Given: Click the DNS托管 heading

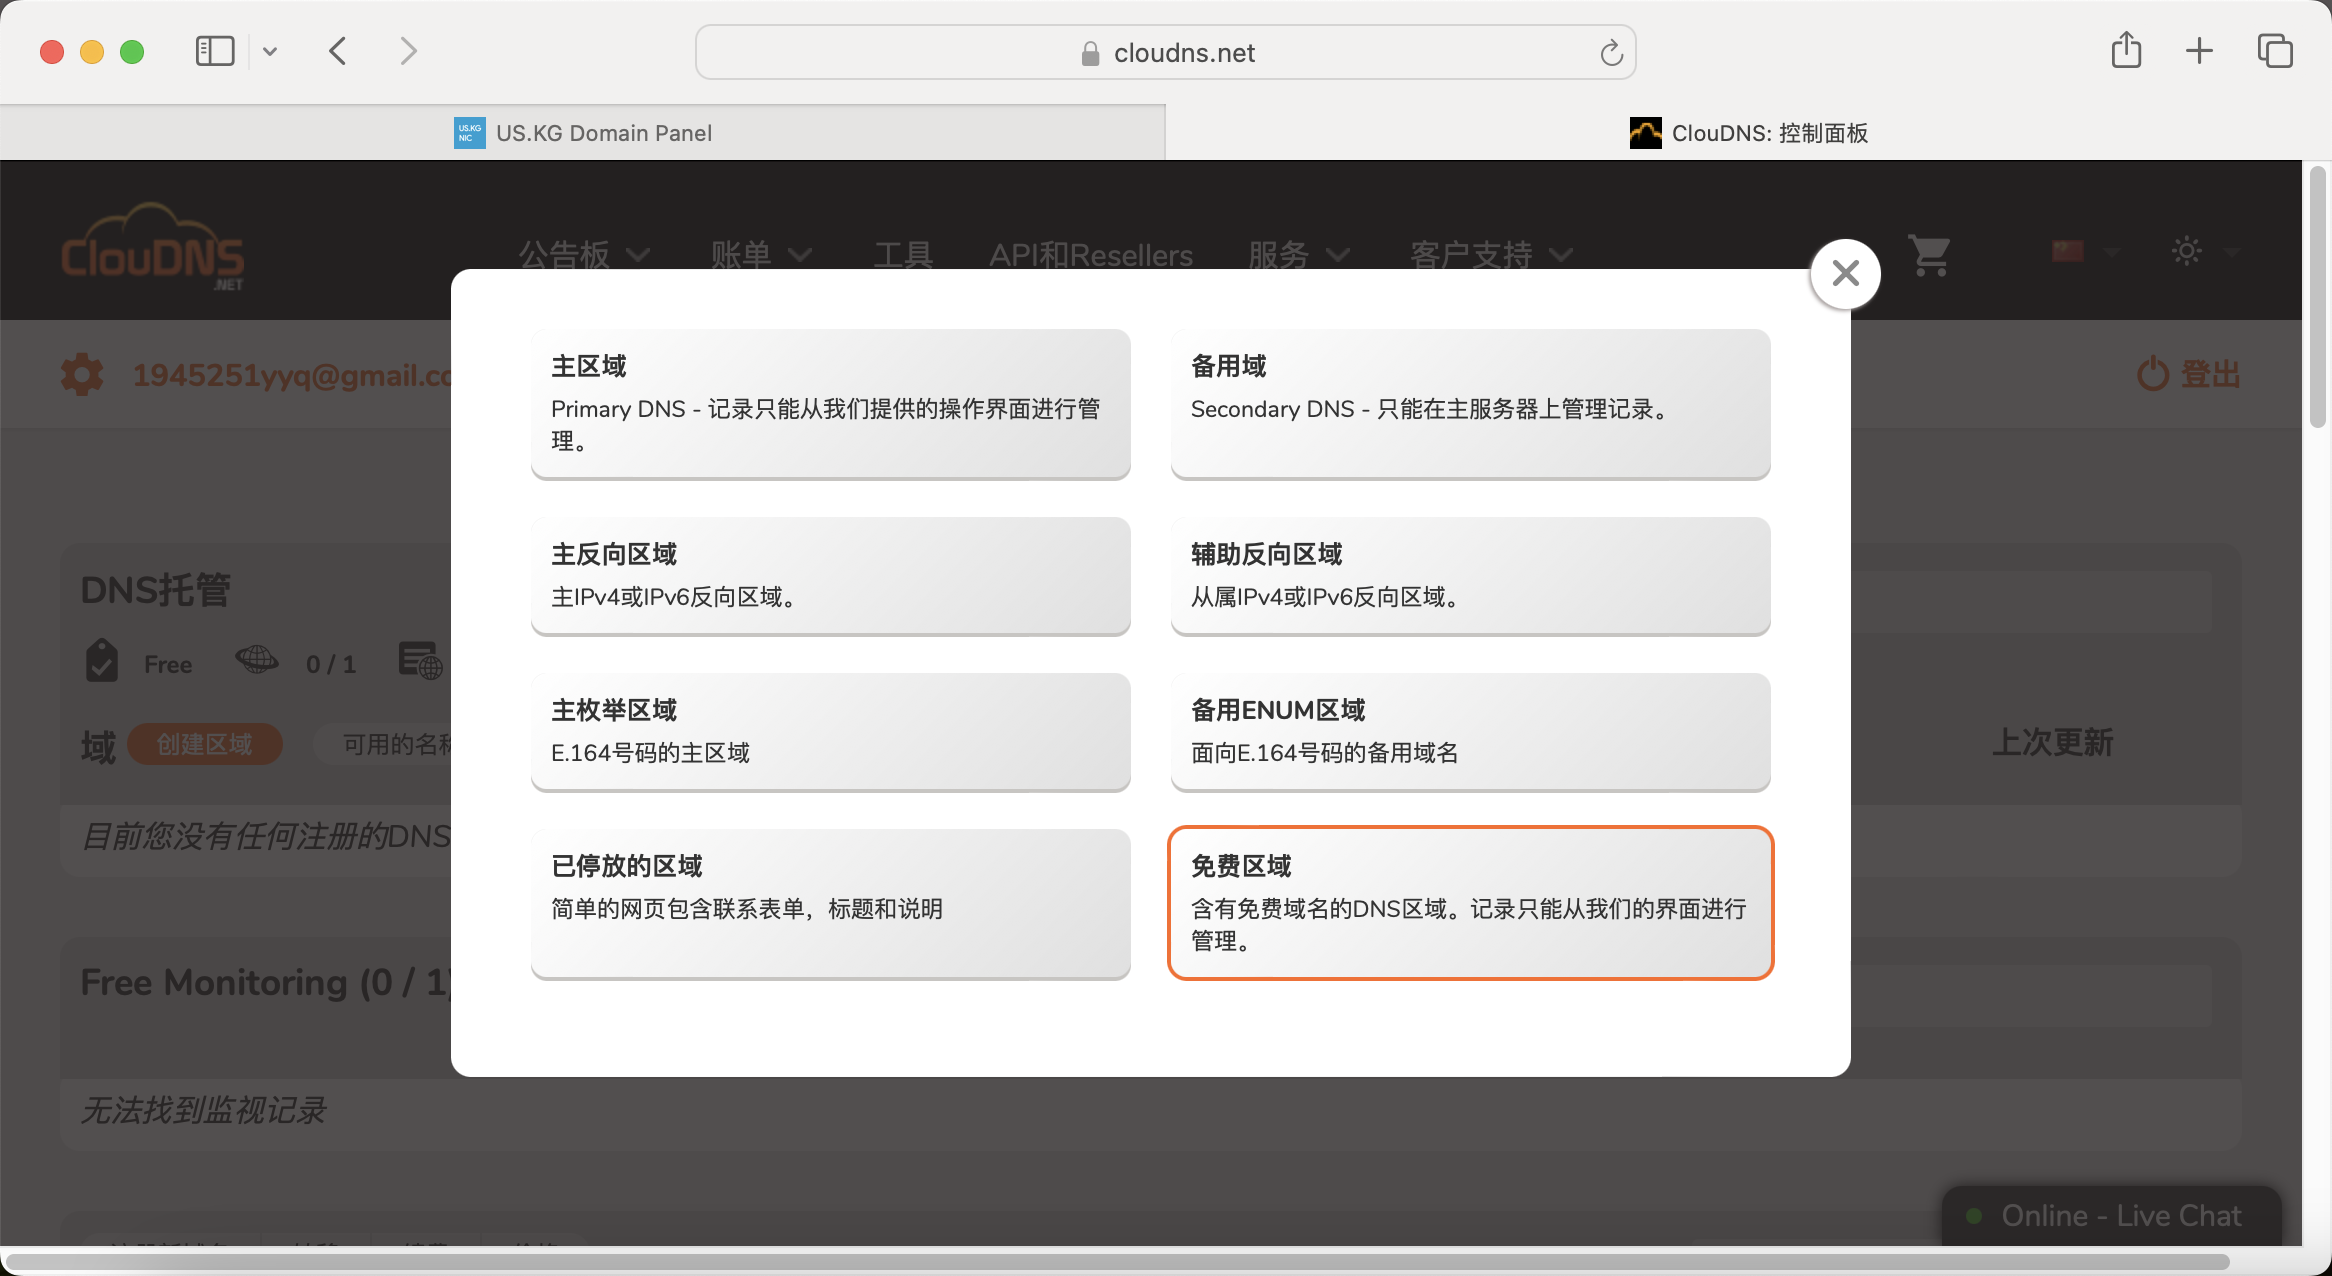Looking at the screenshot, I should coord(156,590).
